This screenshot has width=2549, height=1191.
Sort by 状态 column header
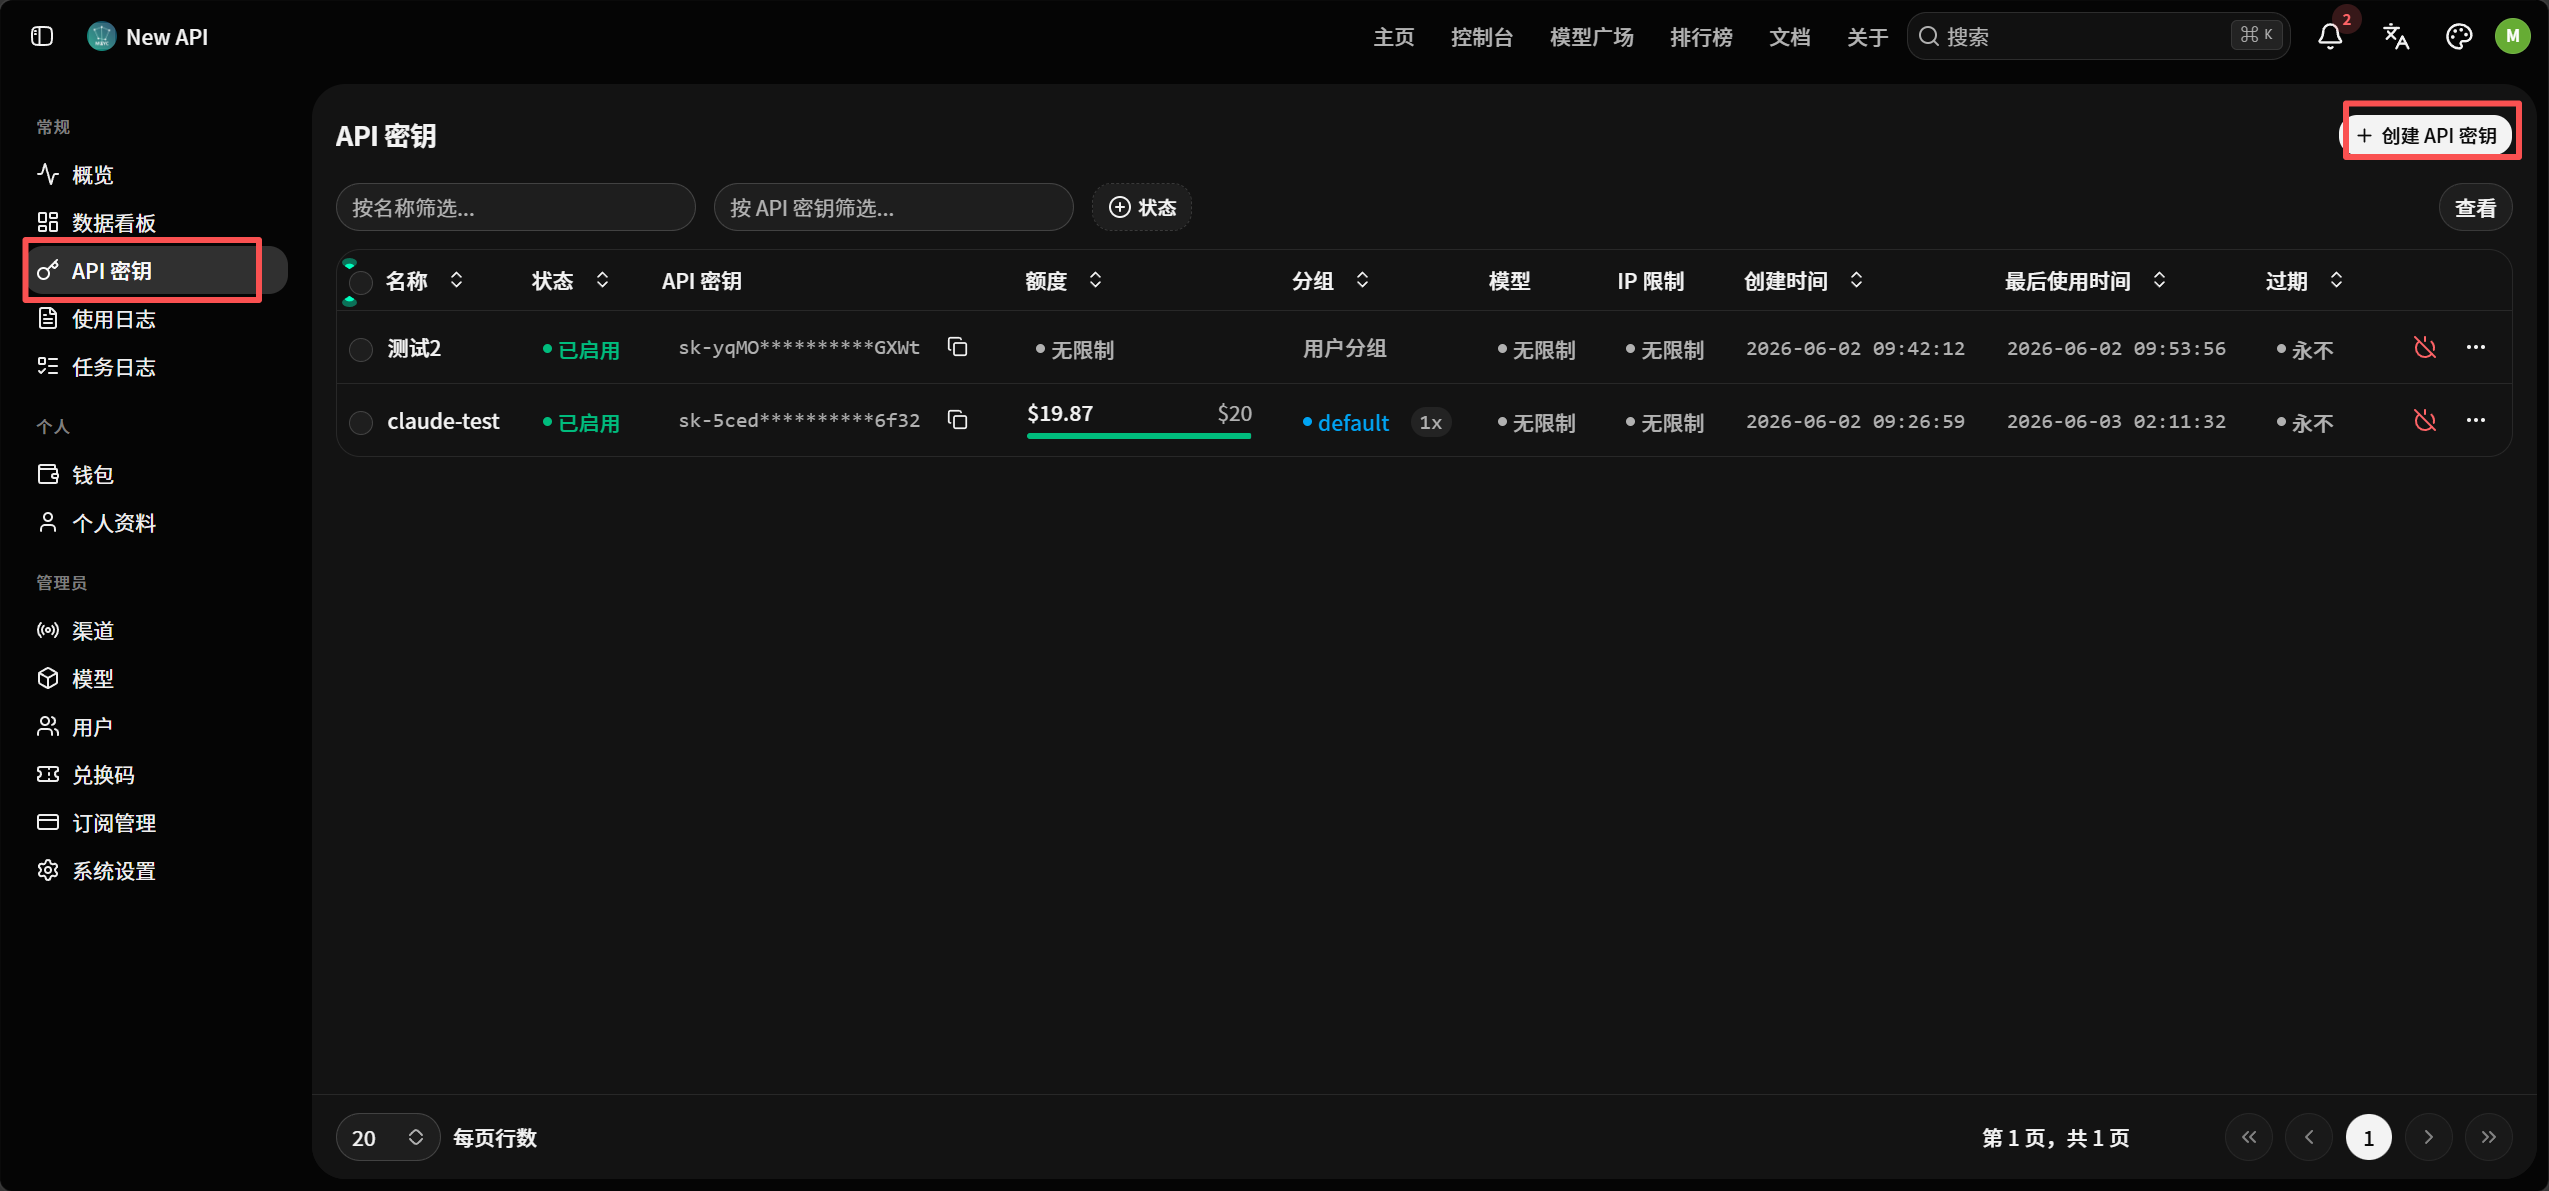(570, 281)
